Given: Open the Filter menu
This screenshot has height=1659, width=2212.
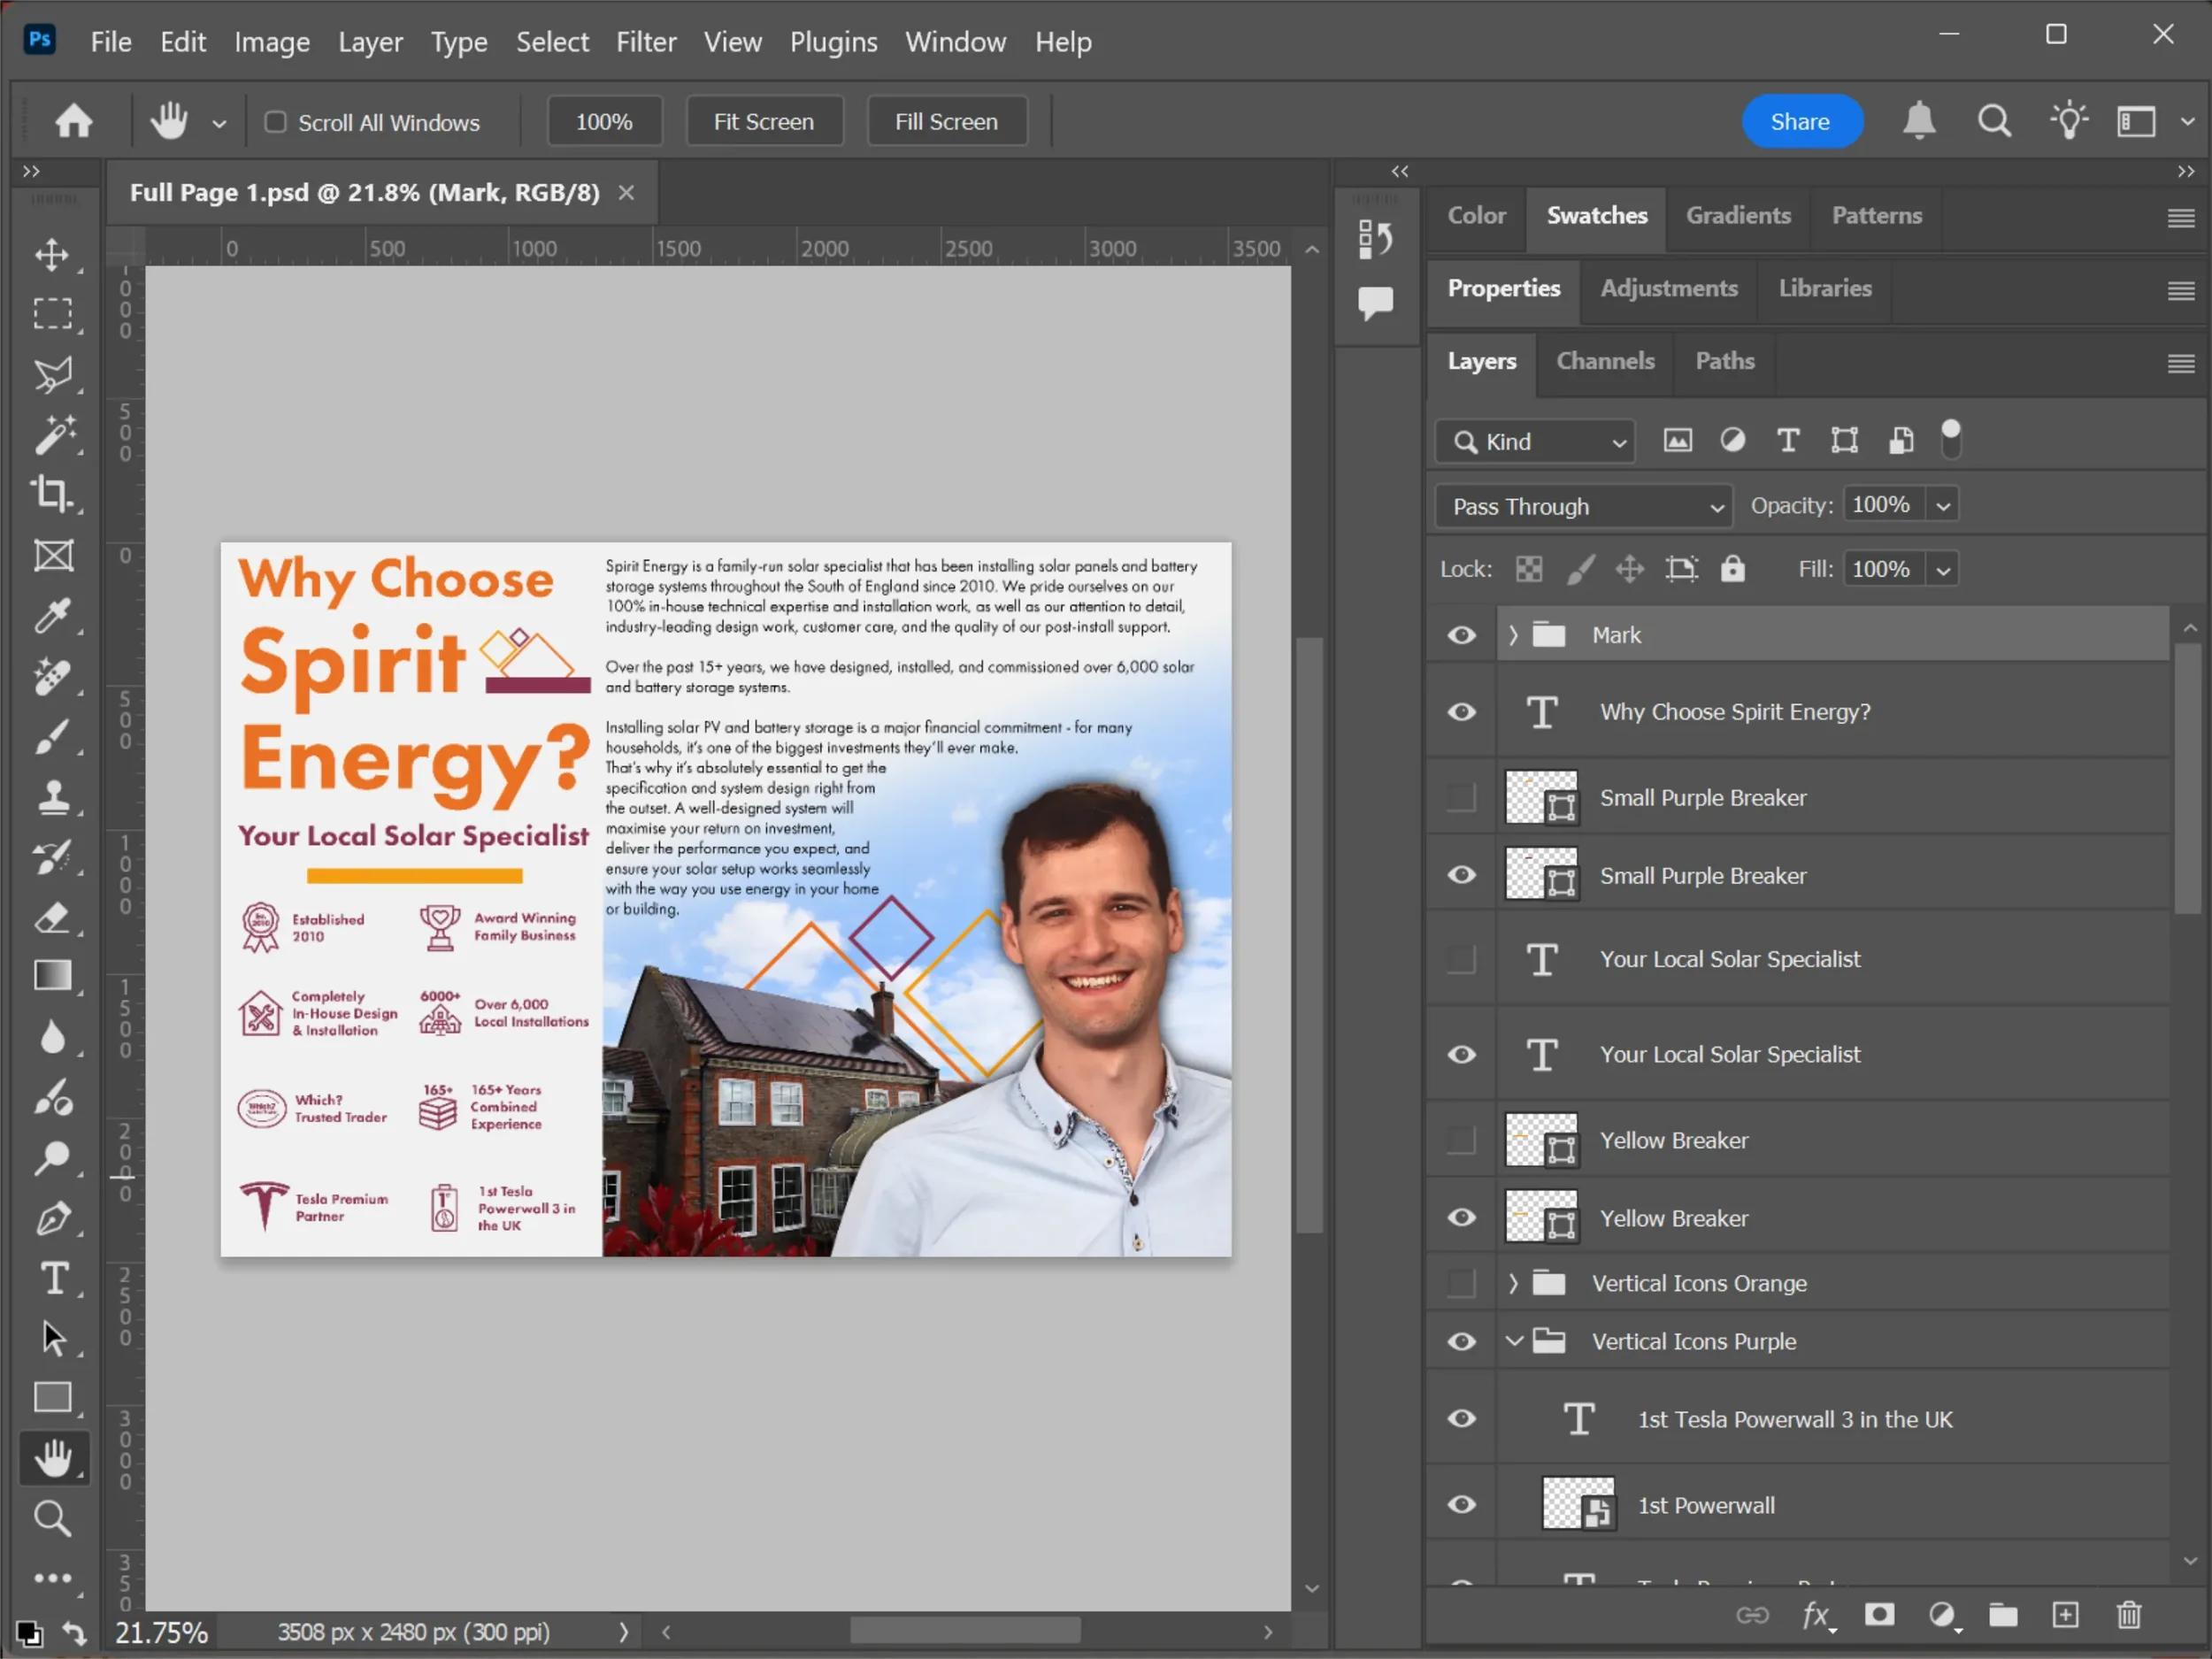Looking at the screenshot, I should point(645,42).
